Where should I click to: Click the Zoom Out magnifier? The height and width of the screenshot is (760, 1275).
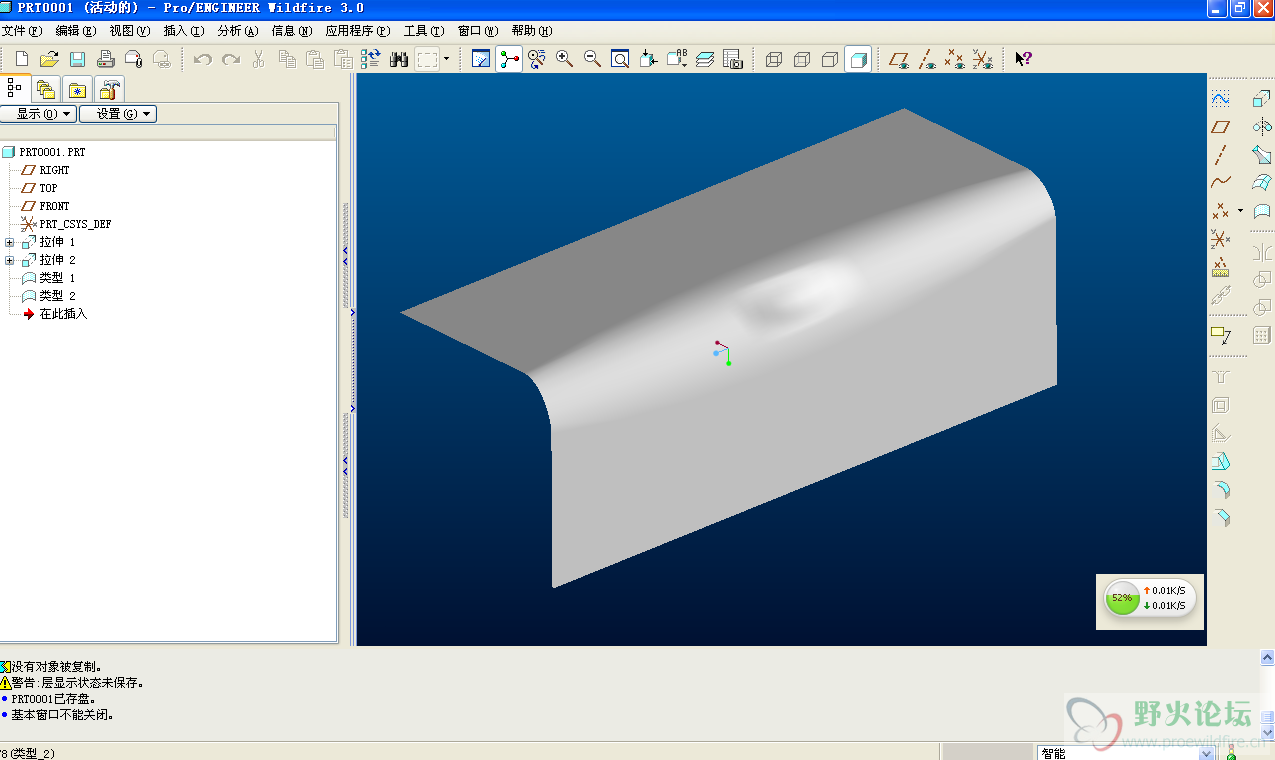tap(593, 59)
